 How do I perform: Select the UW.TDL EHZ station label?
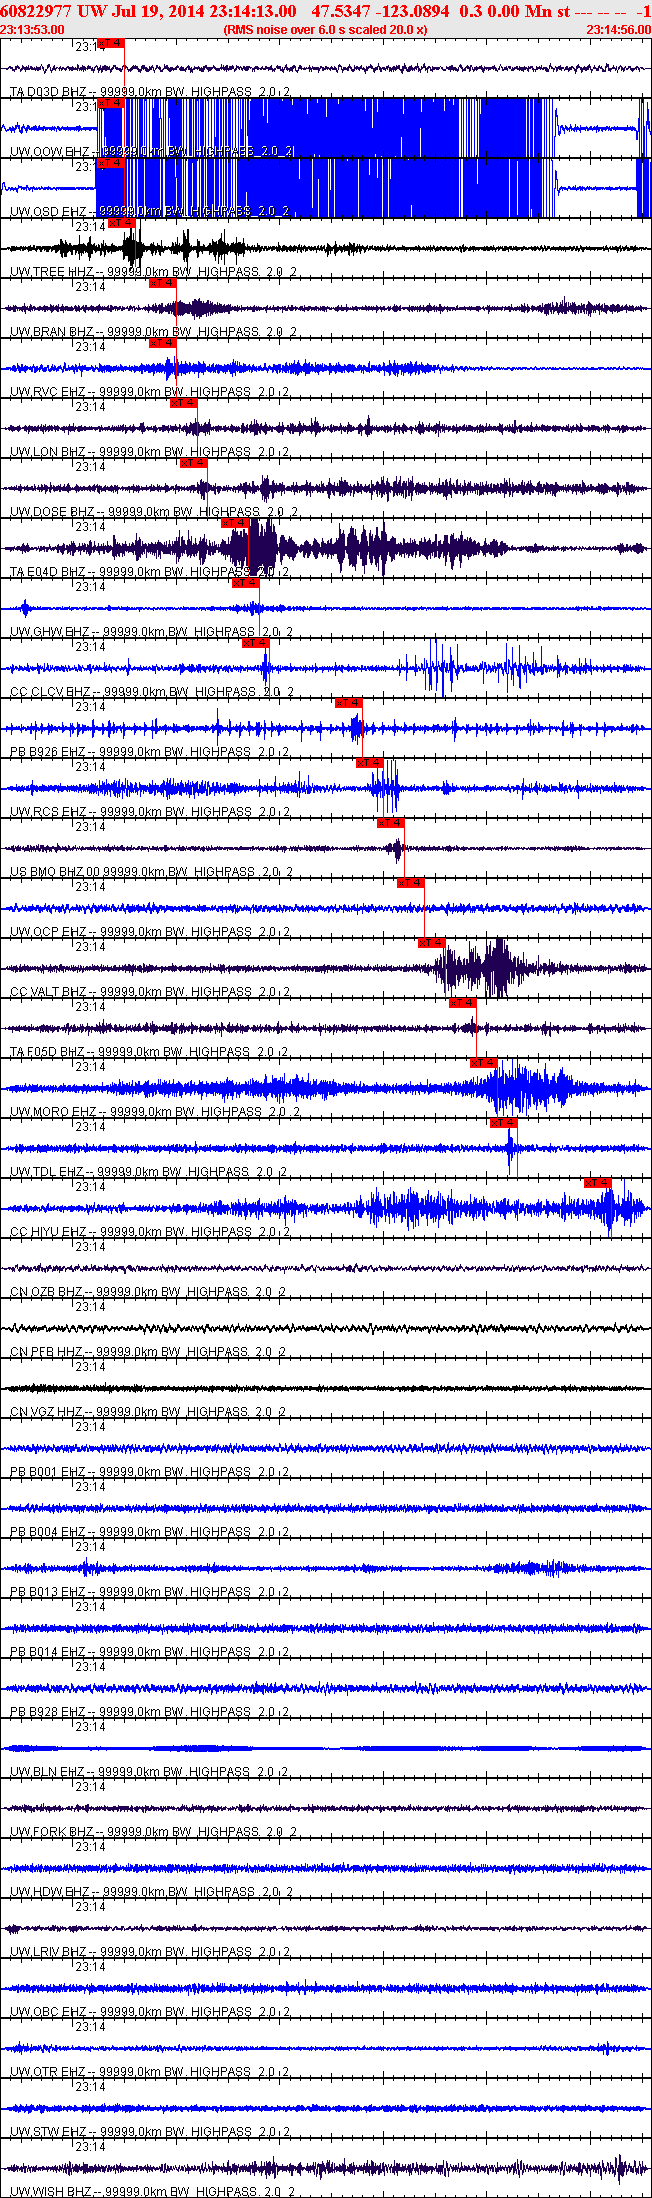[x=47, y=1172]
